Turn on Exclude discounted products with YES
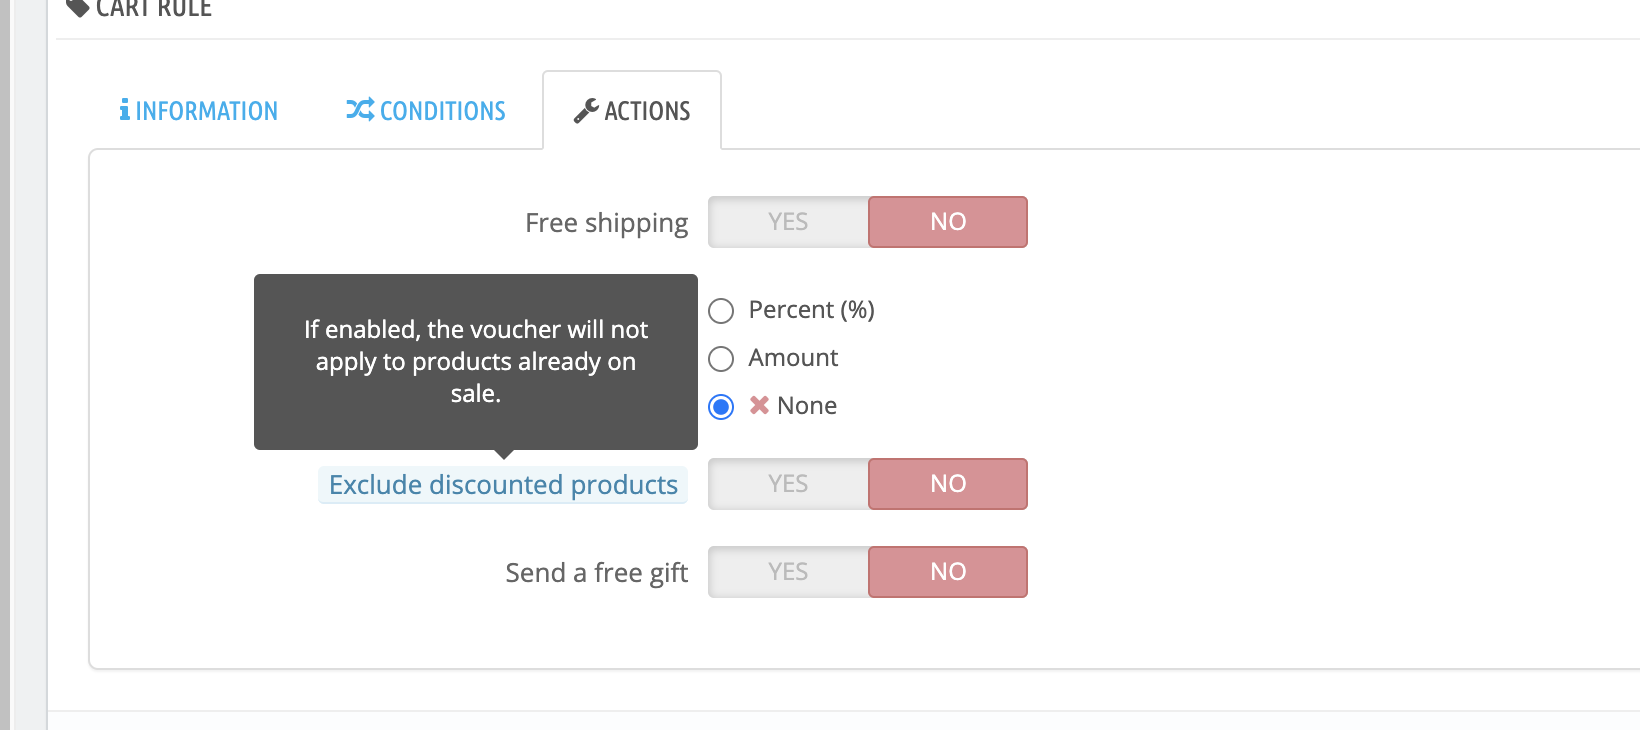 click(x=788, y=484)
